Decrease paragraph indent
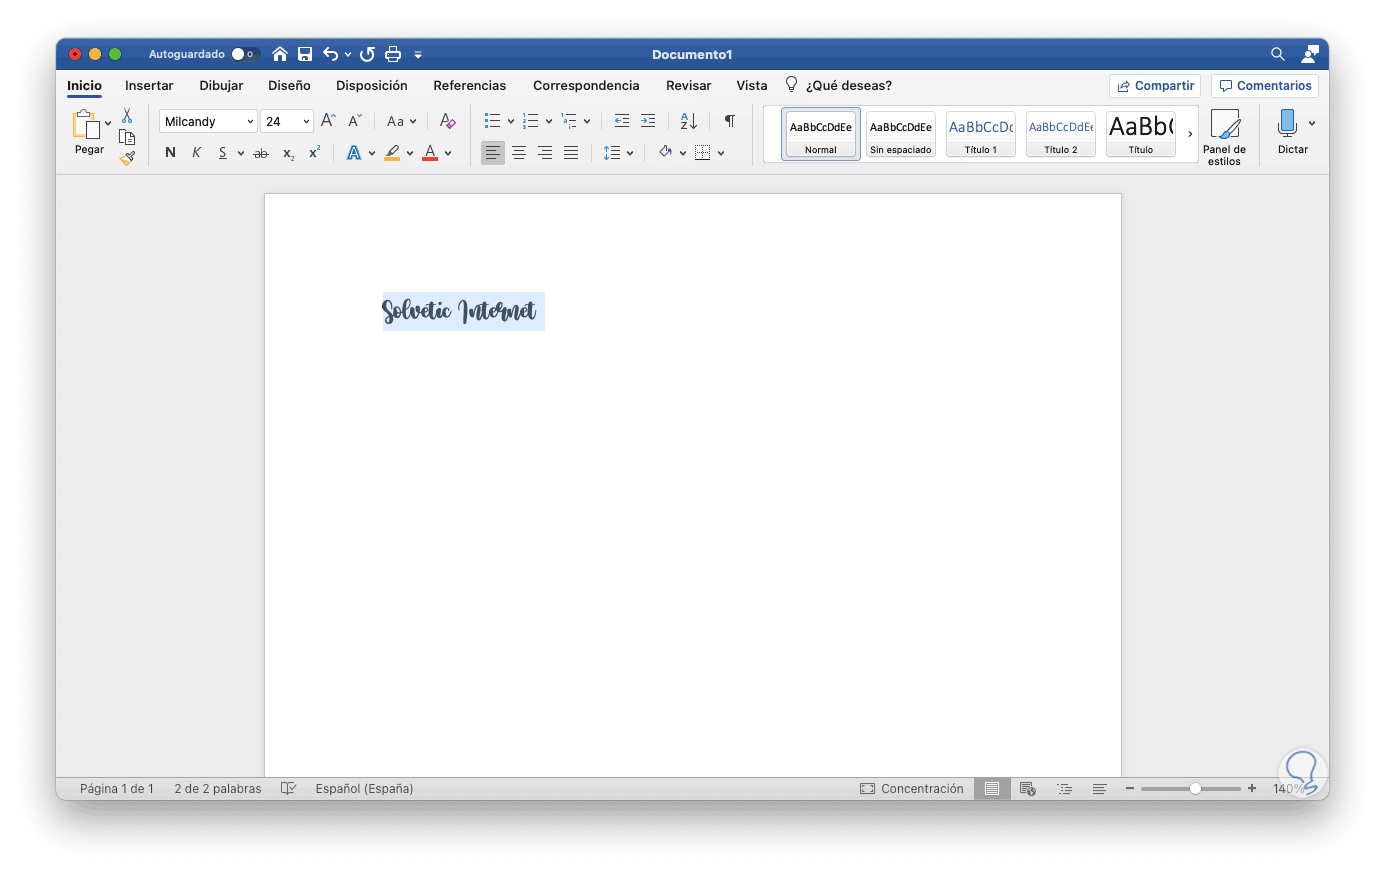This screenshot has height=874, width=1385. pos(622,121)
